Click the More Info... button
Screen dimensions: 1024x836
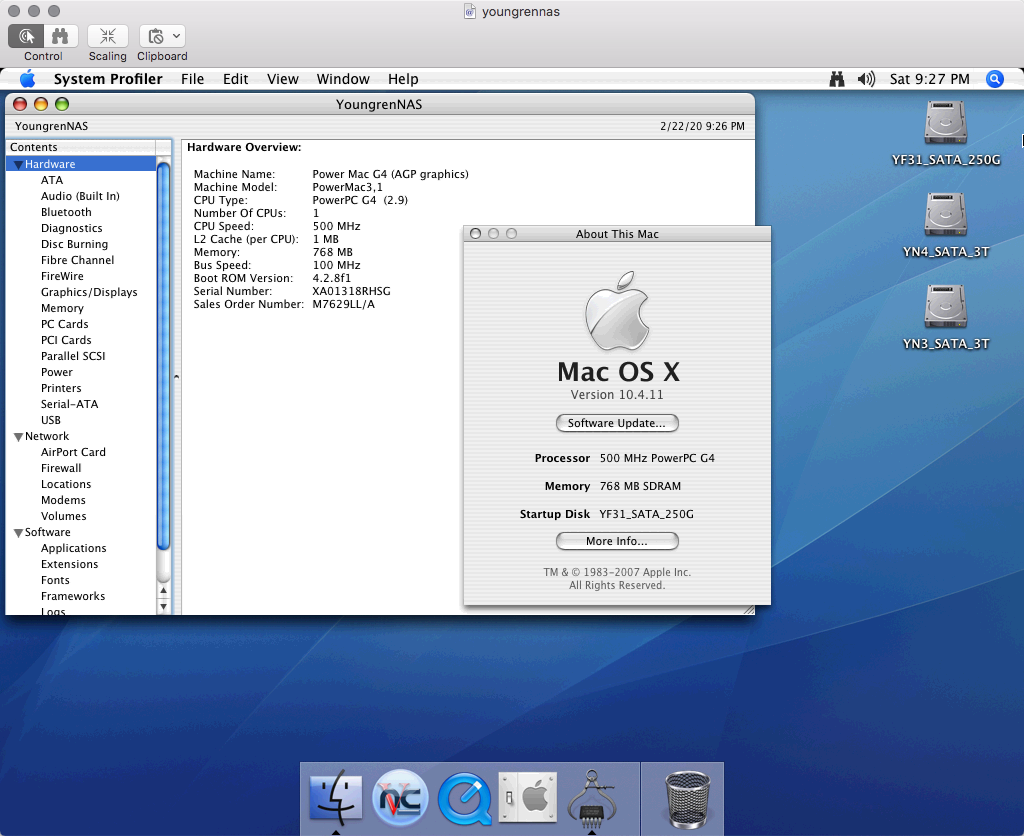point(617,541)
